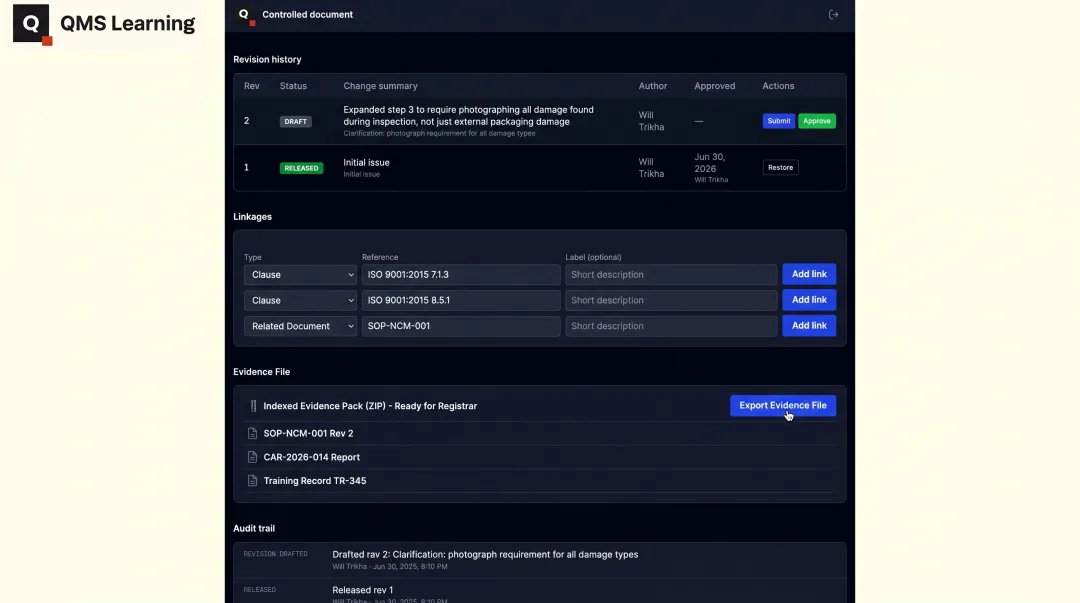Click the file icon for Training Record TR-345
The width and height of the screenshot is (1080, 603).
252,481
